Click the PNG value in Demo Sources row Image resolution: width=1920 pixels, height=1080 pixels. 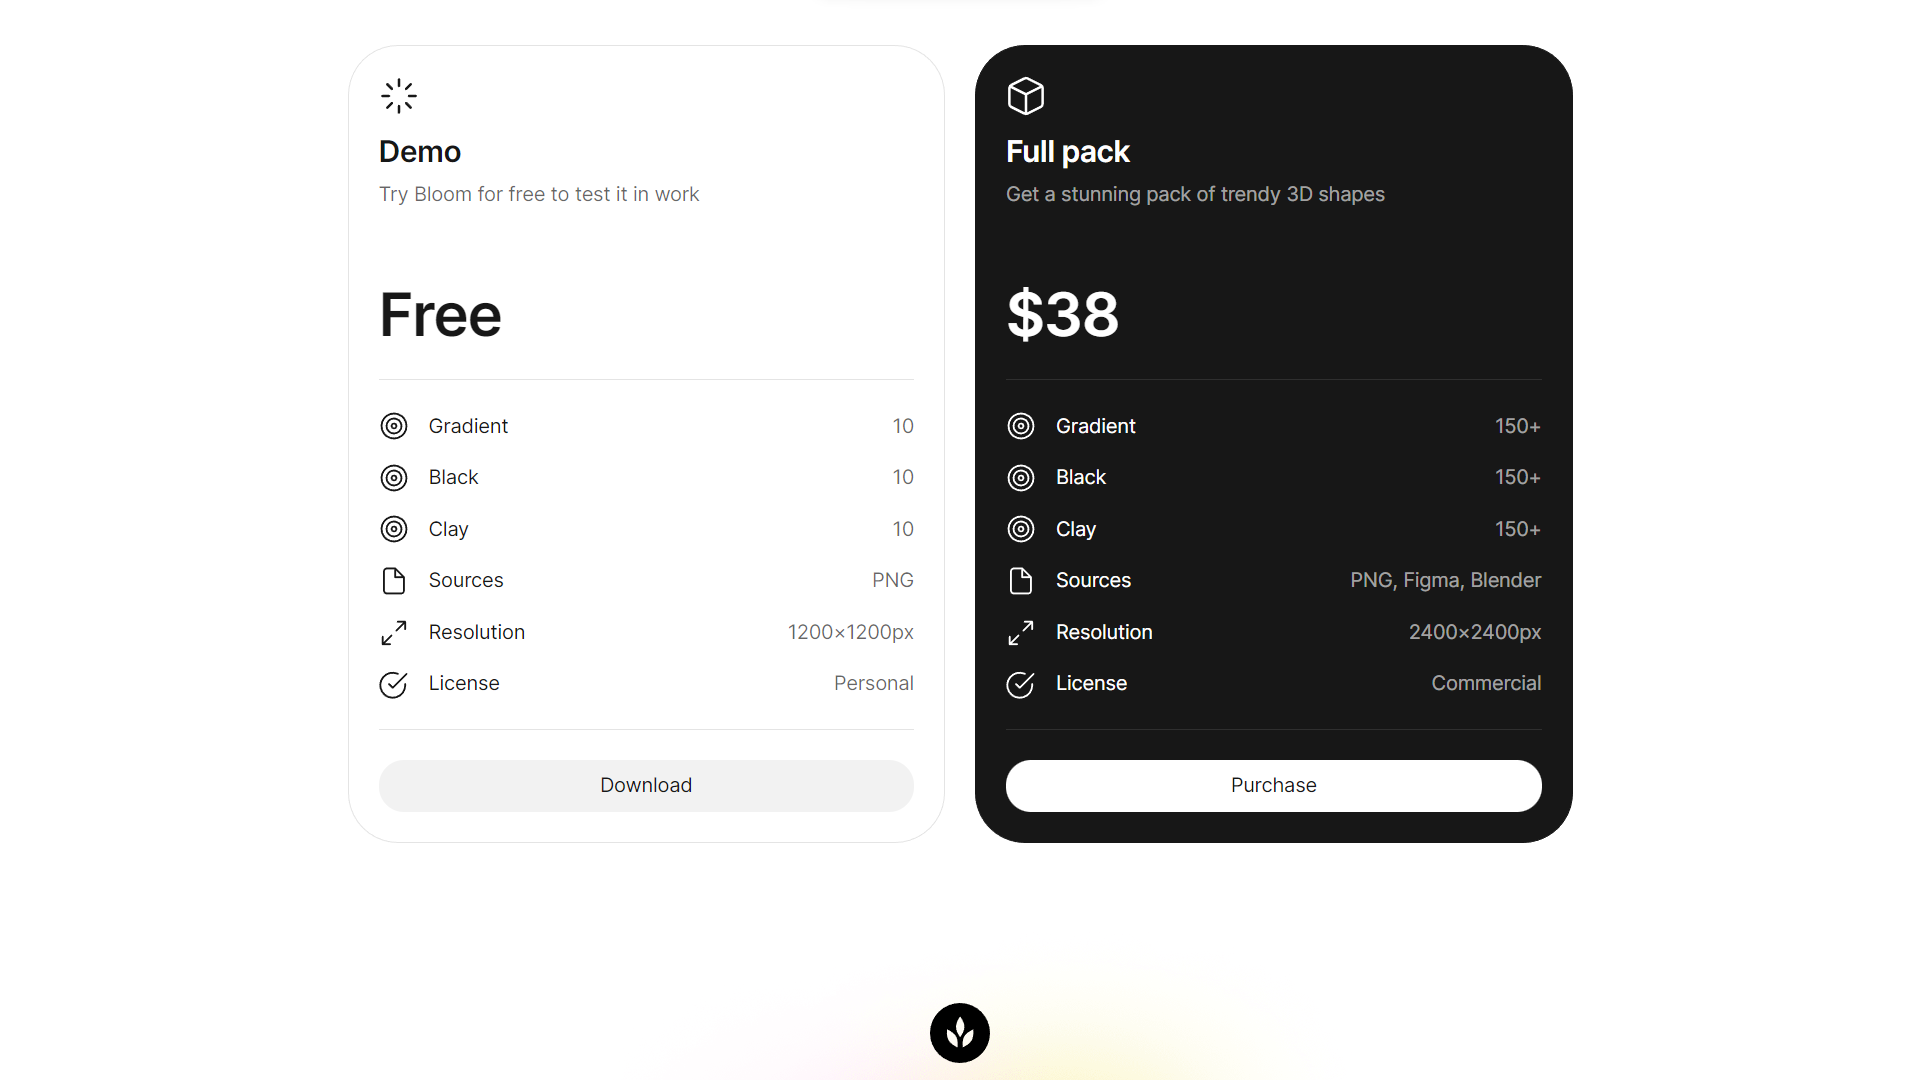coord(893,580)
